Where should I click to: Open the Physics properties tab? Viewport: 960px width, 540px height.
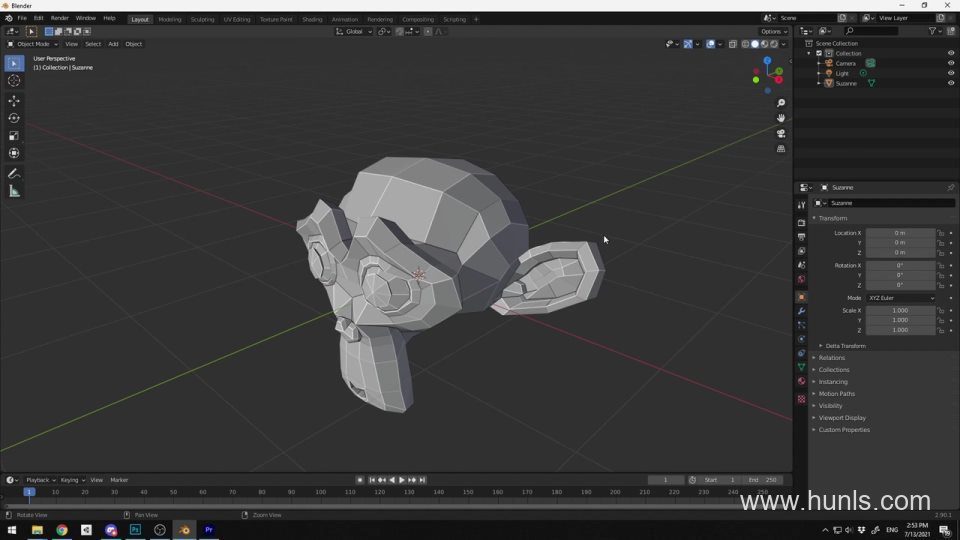[x=801, y=339]
